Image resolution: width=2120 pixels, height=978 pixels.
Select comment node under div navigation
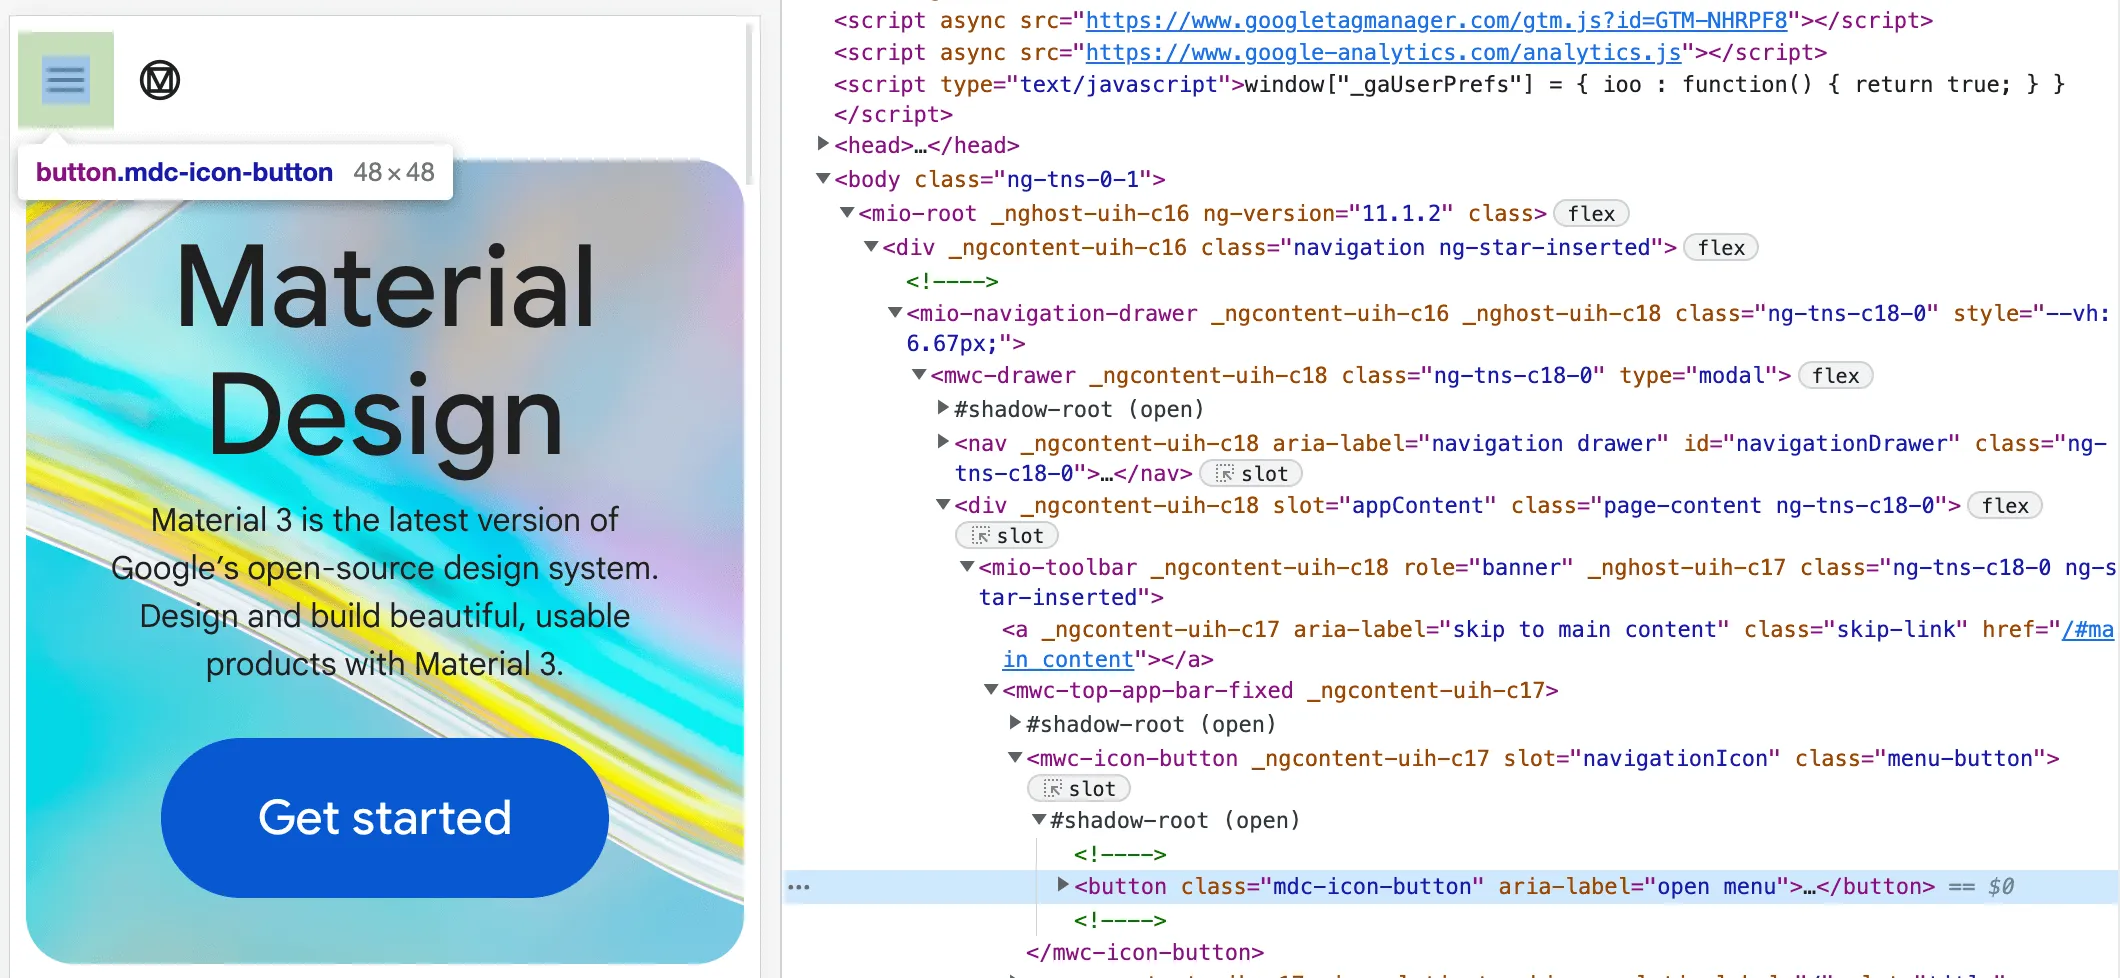click(952, 282)
